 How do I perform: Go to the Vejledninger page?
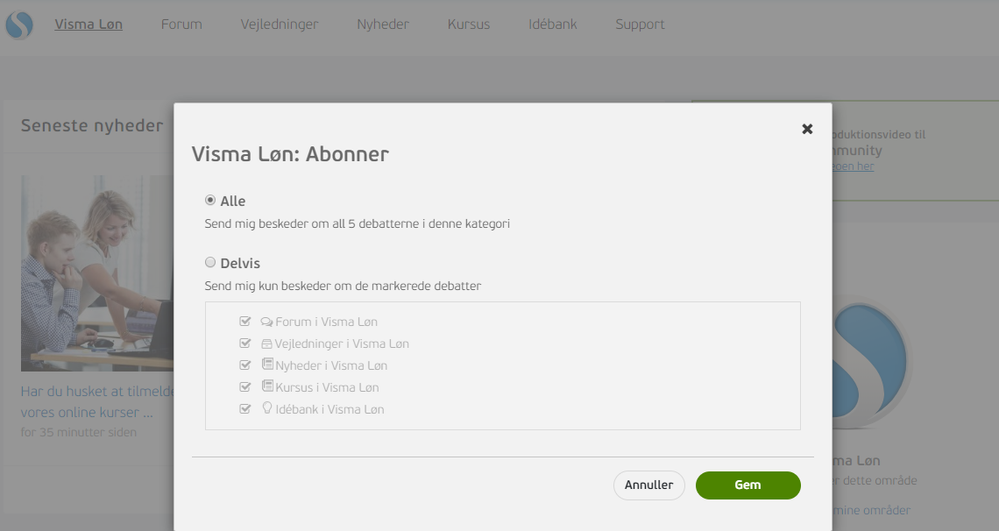coord(279,24)
